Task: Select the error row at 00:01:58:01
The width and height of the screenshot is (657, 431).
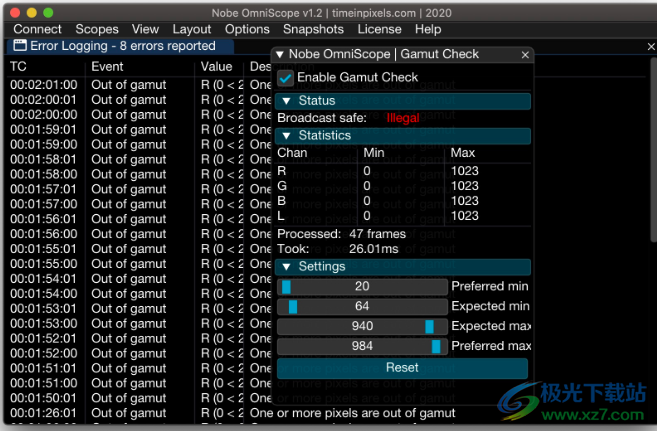Action: pyautogui.click(x=140, y=160)
